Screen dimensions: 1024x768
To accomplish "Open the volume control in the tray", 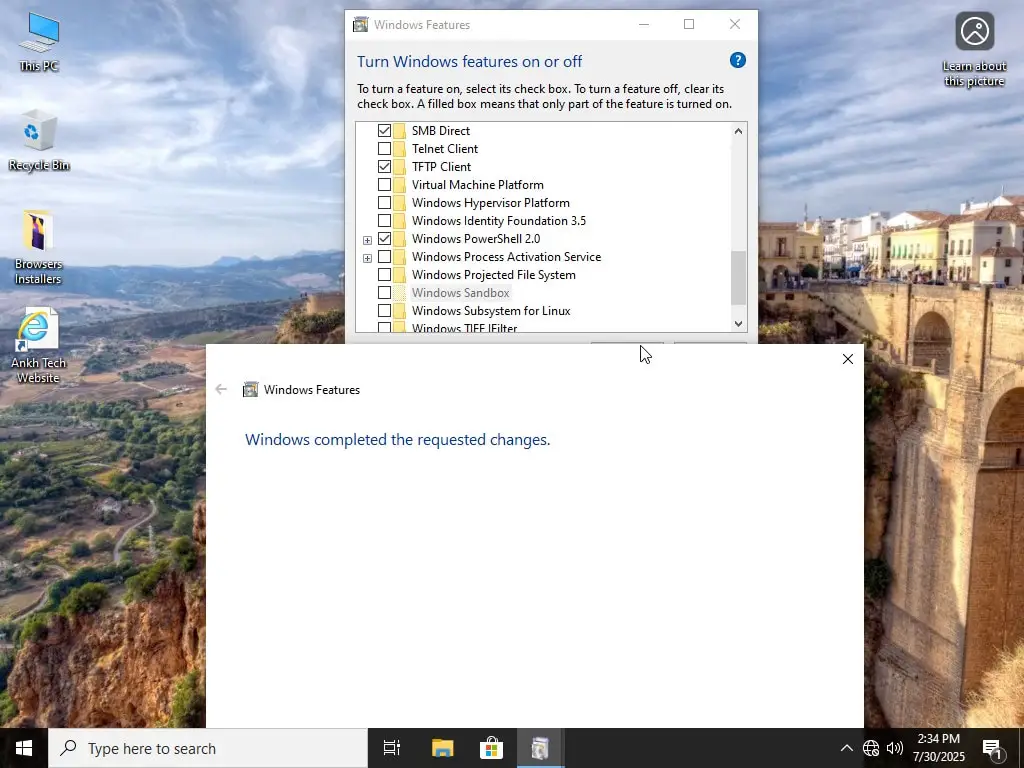I will click(895, 748).
